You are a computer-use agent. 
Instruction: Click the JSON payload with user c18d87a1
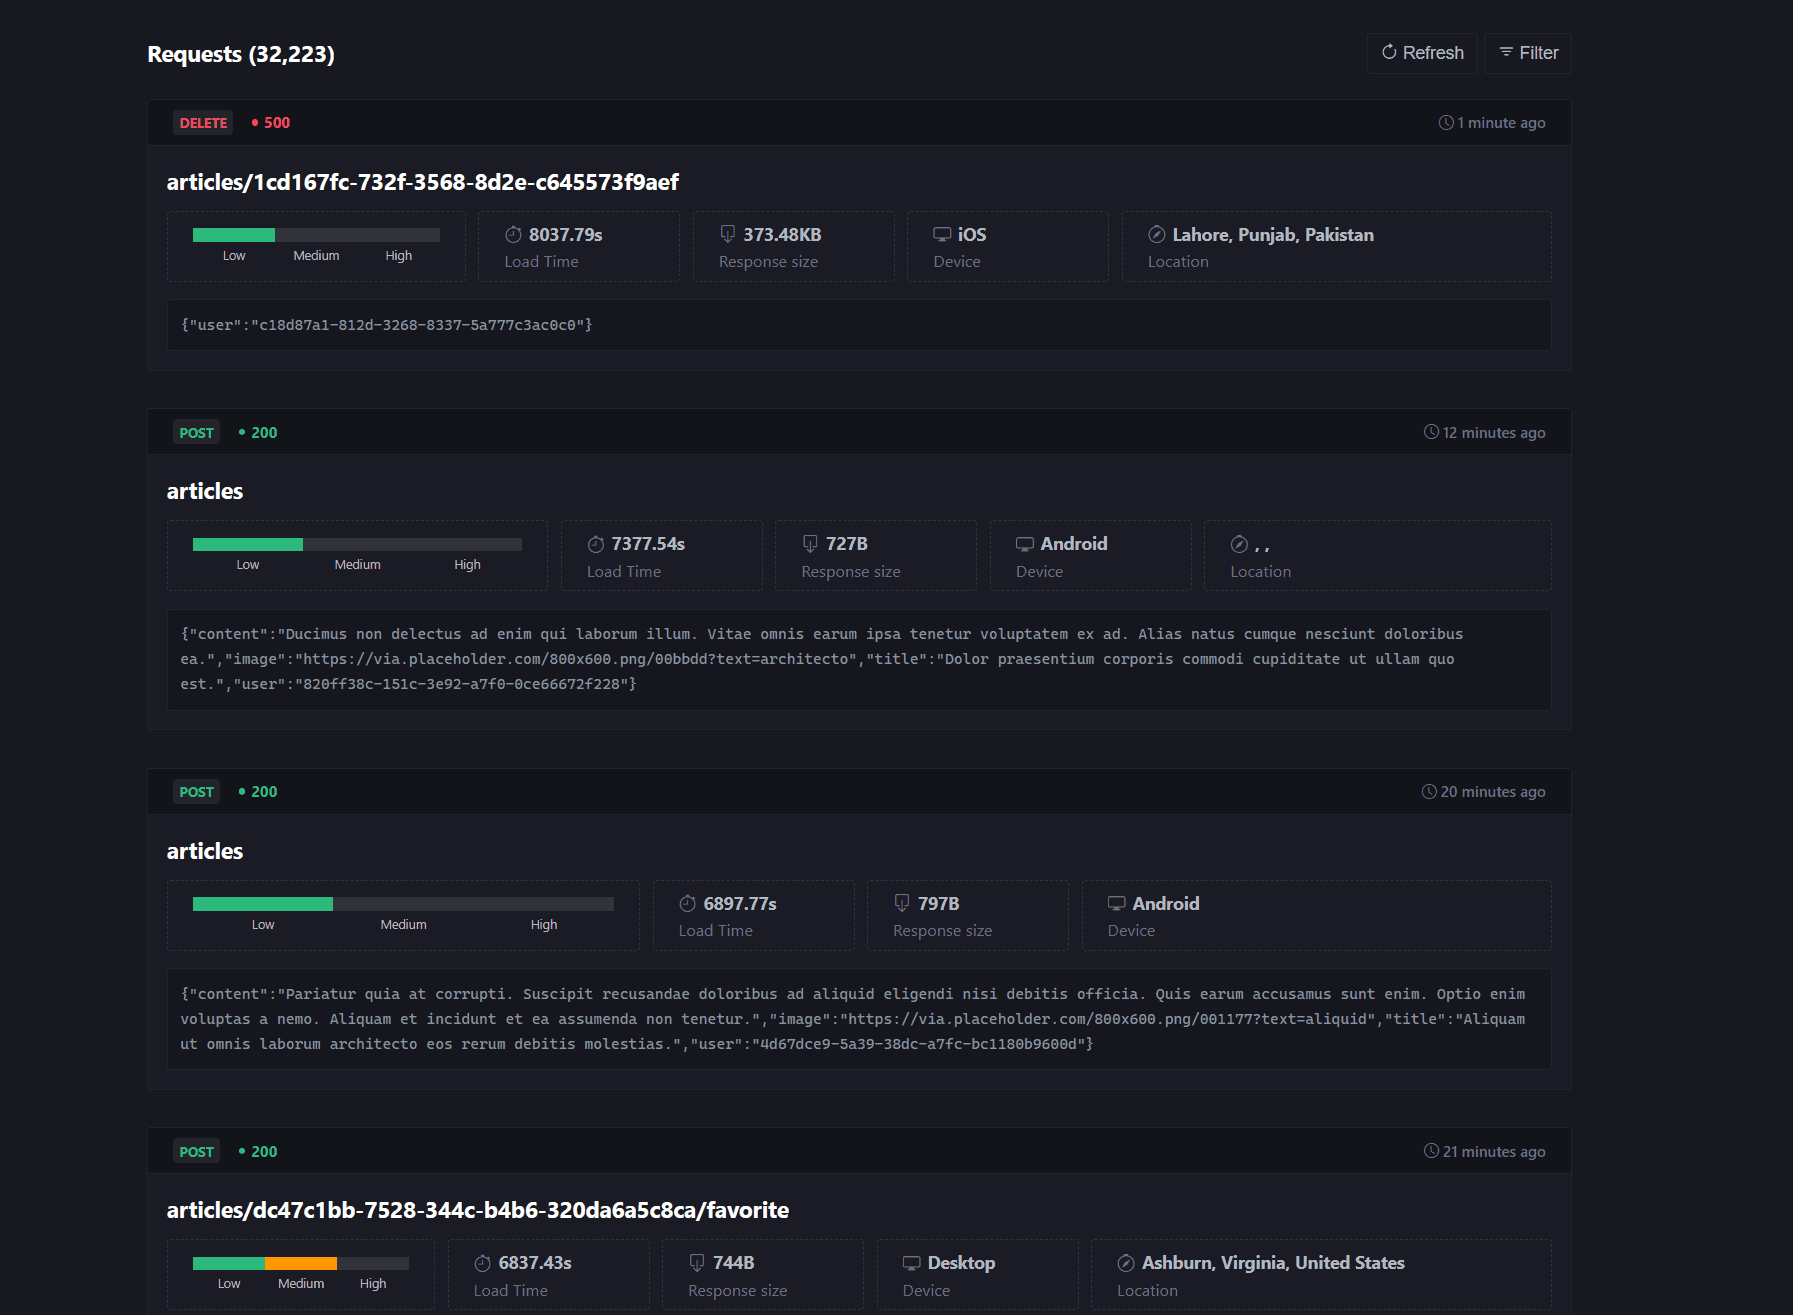pyautogui.click(x=386, y=325)
